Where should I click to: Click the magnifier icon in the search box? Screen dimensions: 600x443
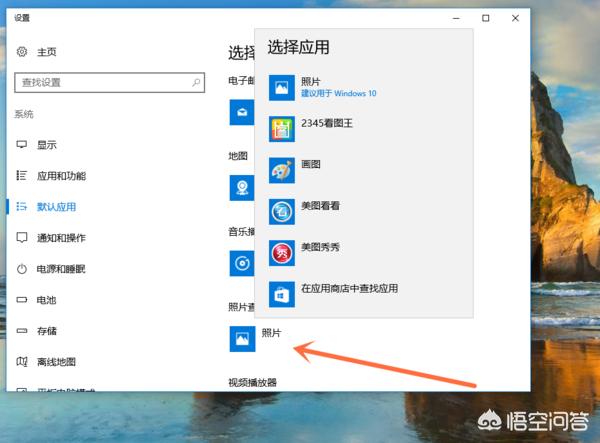tap(196, 82)
